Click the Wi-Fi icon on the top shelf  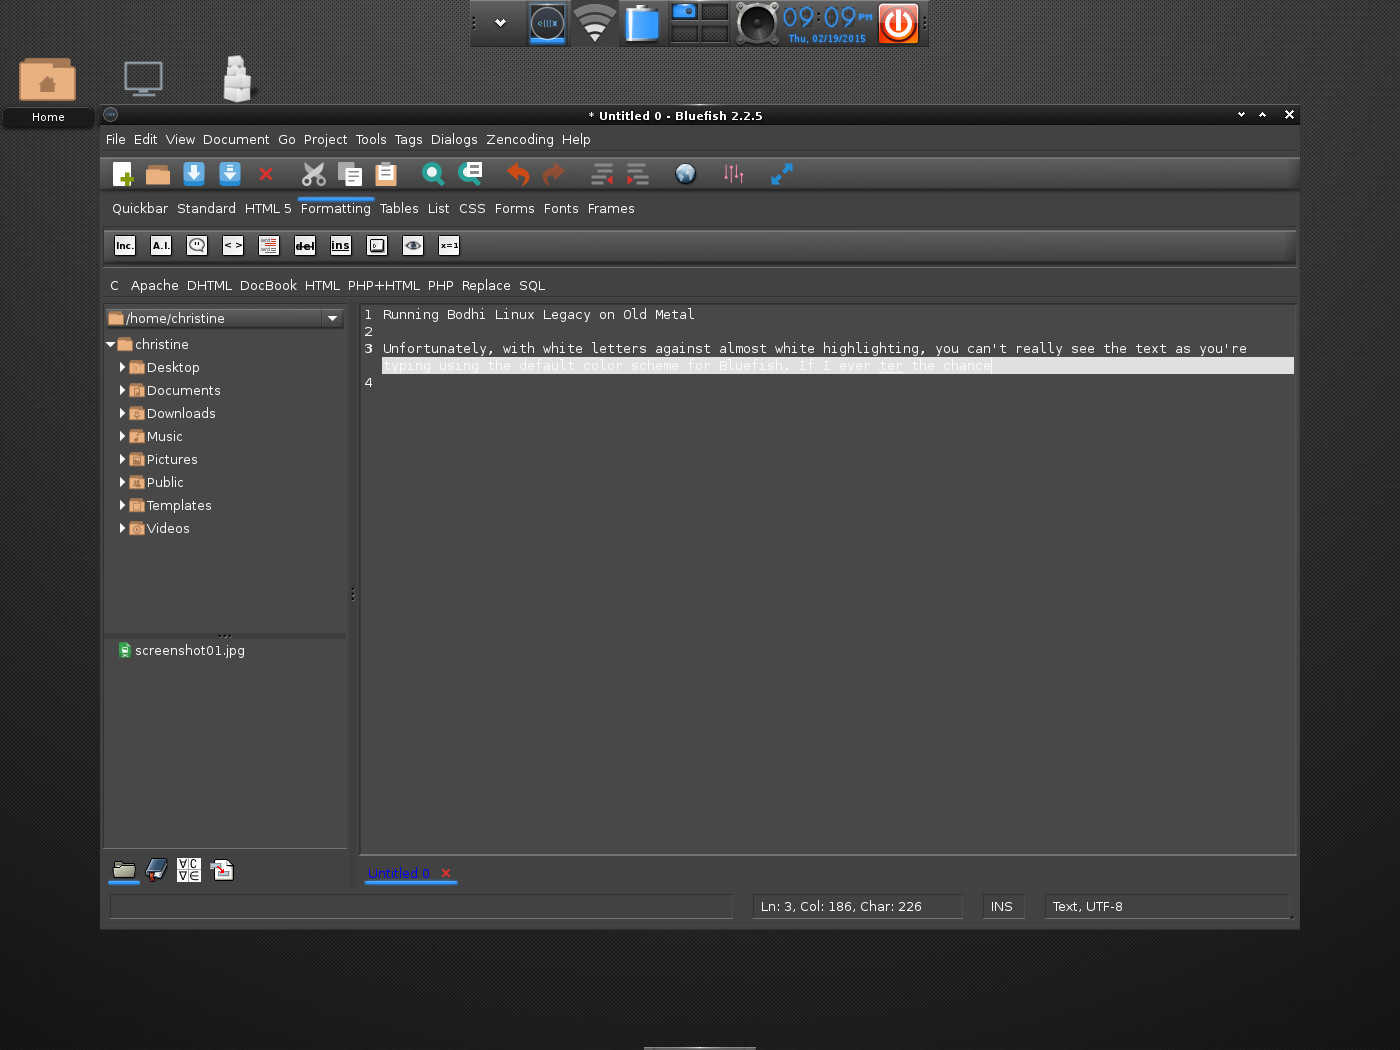594,23
